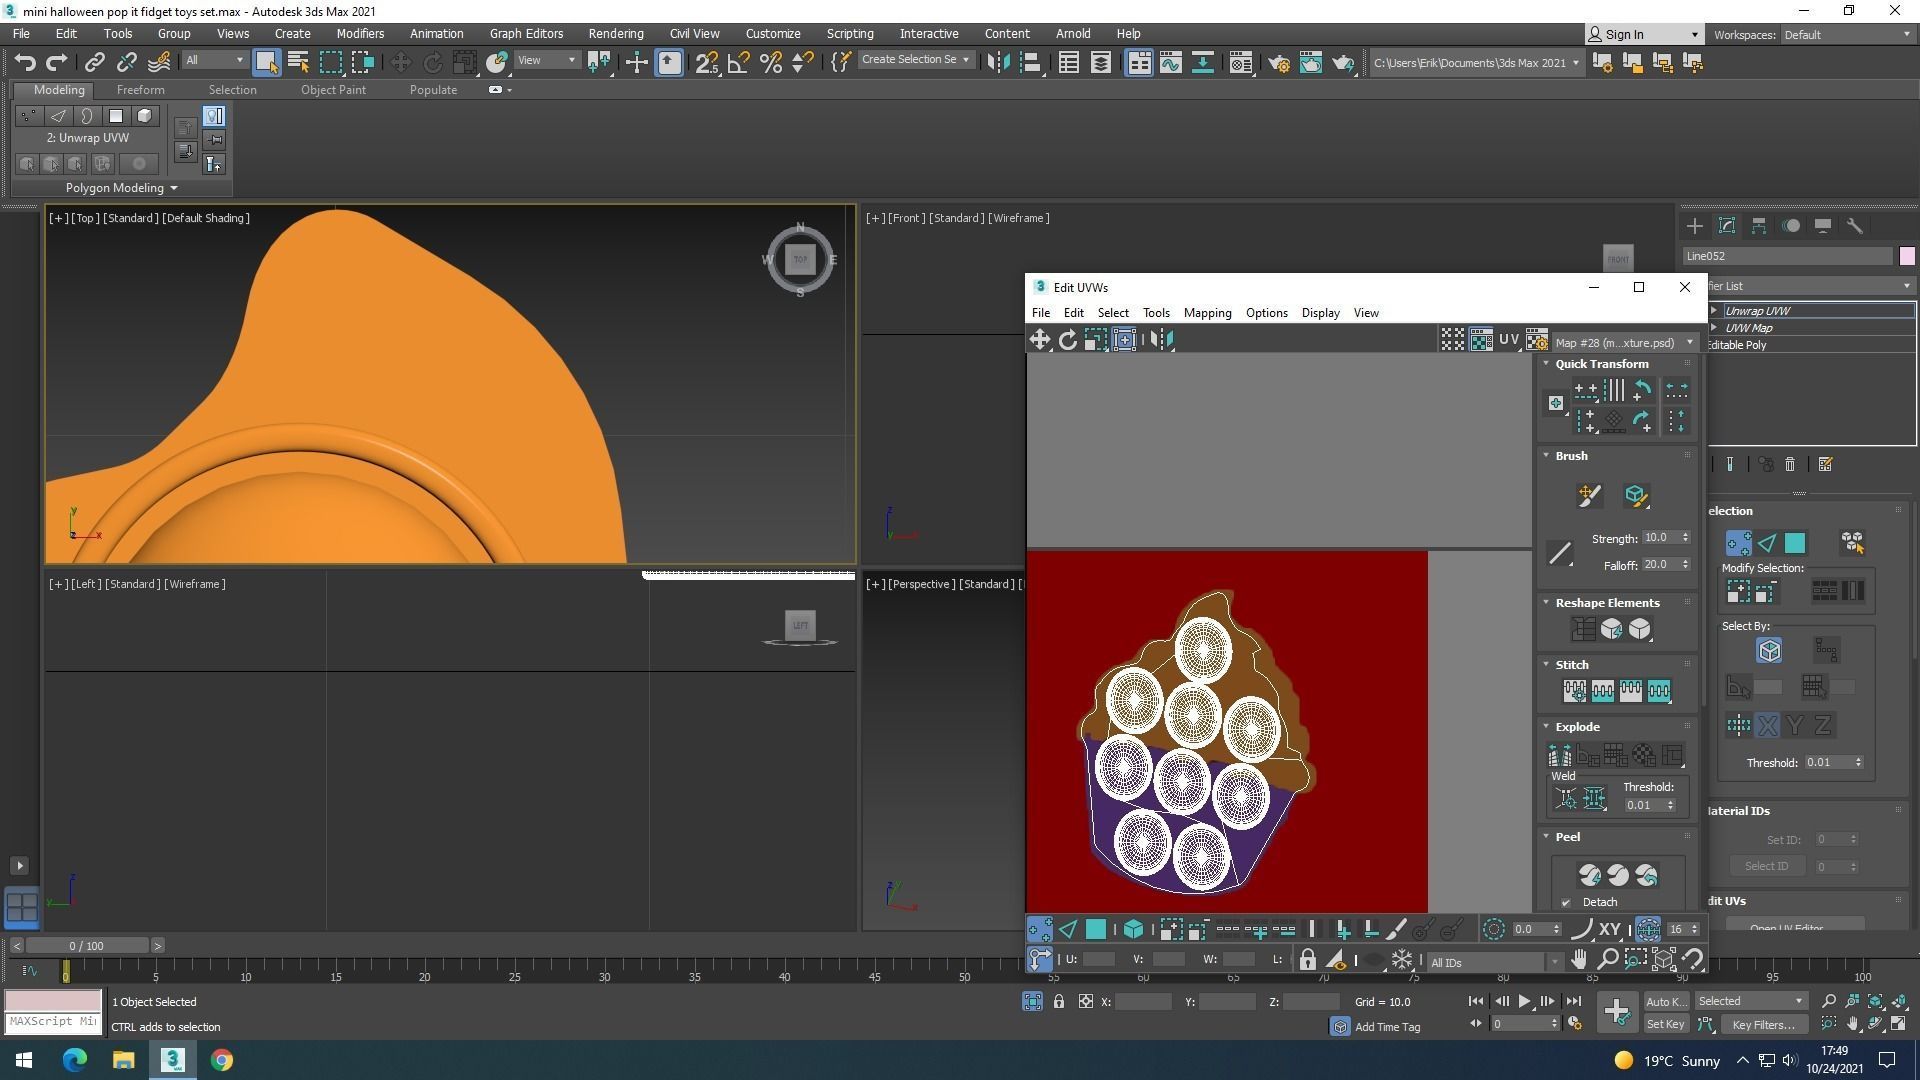1920x1080 pixels.
Task: Click Undo arrow in main toolbar
Action: [25, 62]
